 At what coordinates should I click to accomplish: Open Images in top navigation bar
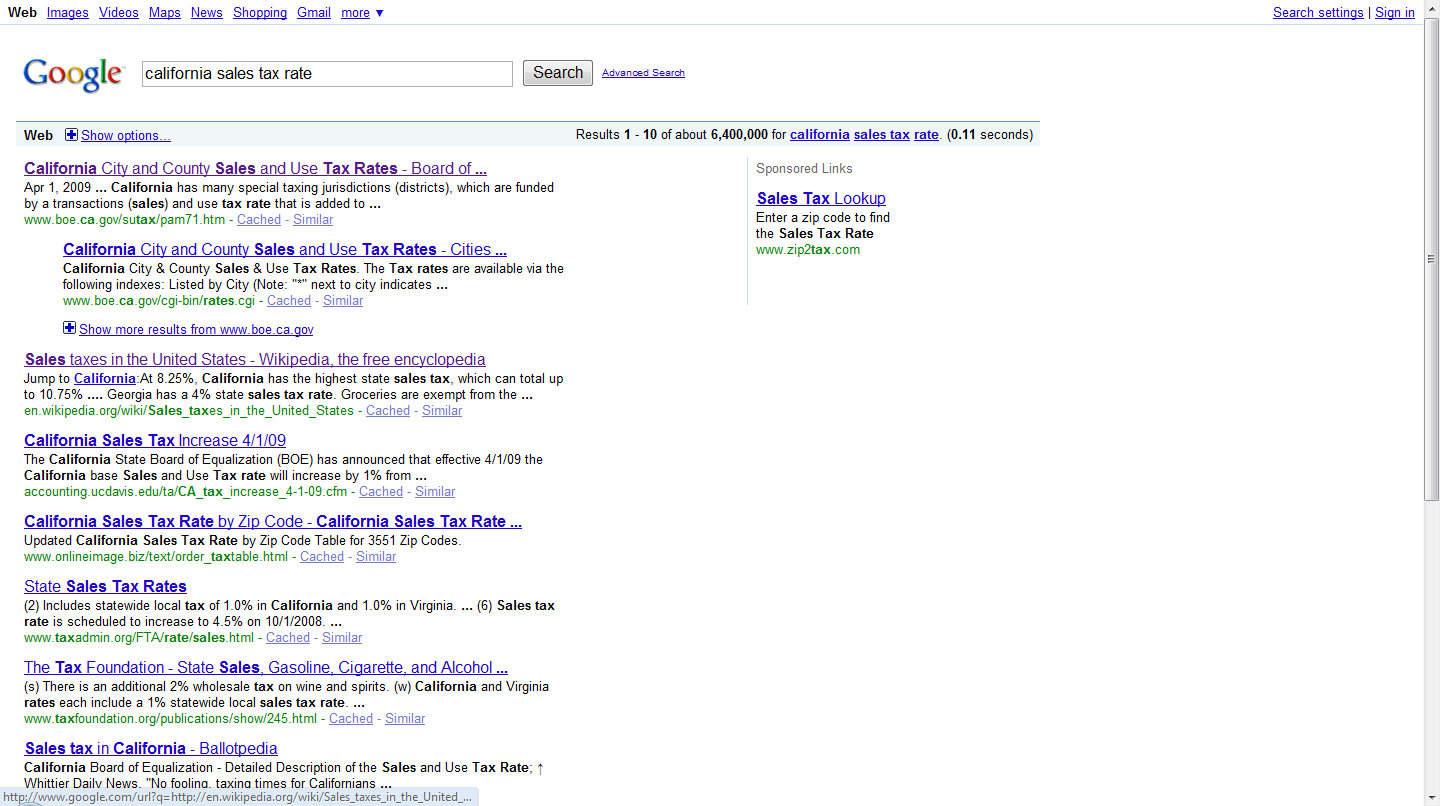tap(68, 13)
